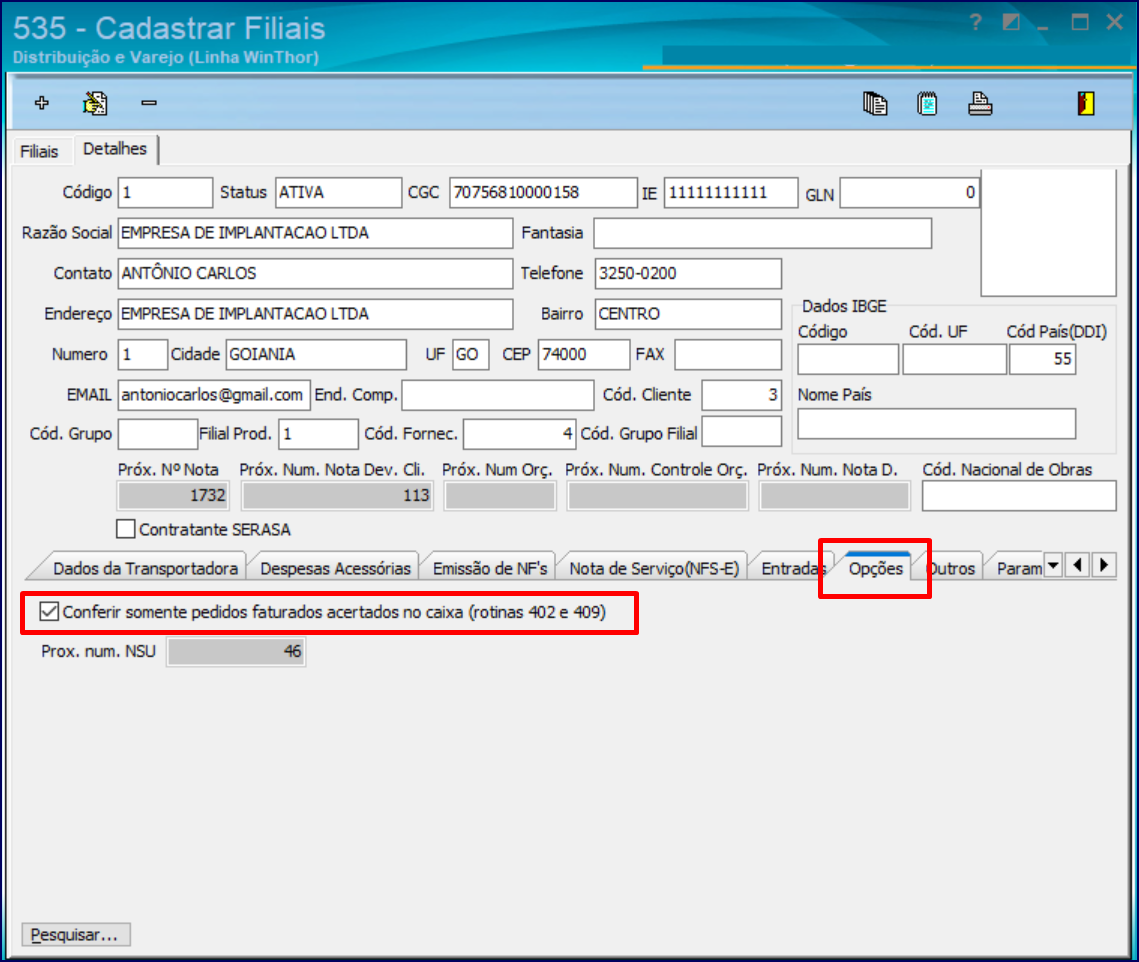Click the minus delete record icon
1139x962 pixels.
coord(149,103)
